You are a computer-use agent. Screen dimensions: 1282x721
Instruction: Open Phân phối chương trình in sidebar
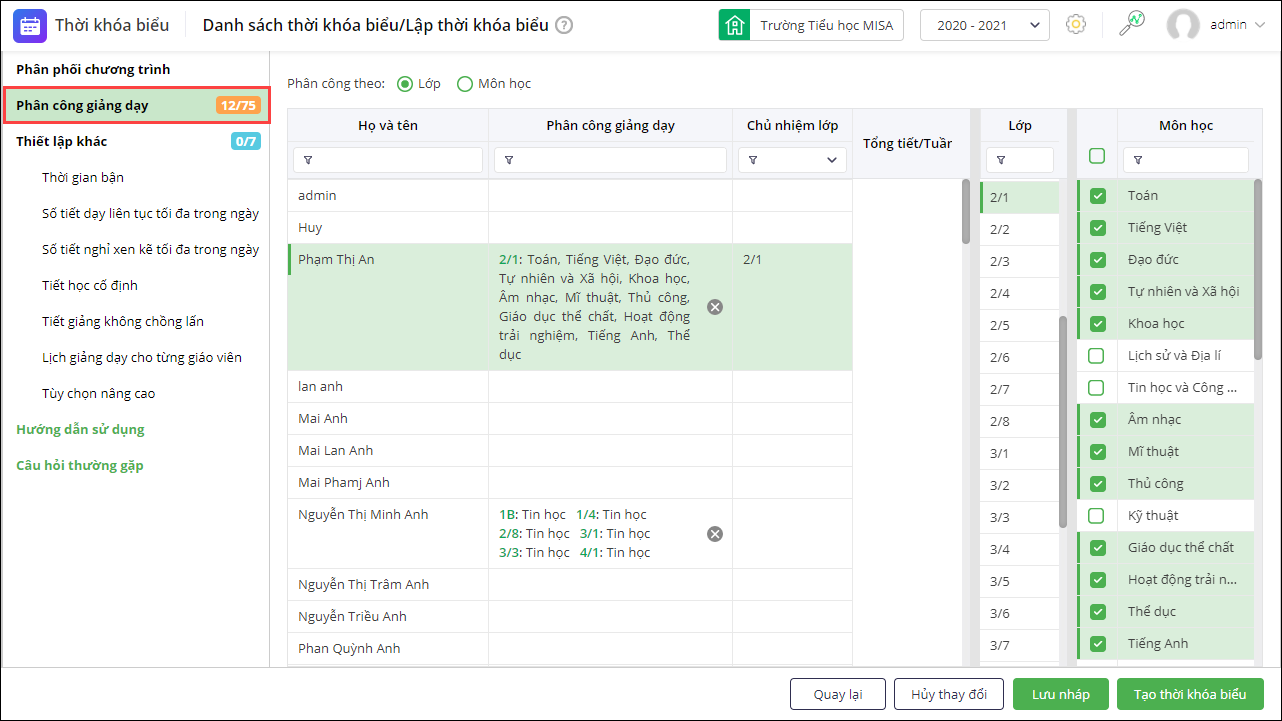[93, 69]
